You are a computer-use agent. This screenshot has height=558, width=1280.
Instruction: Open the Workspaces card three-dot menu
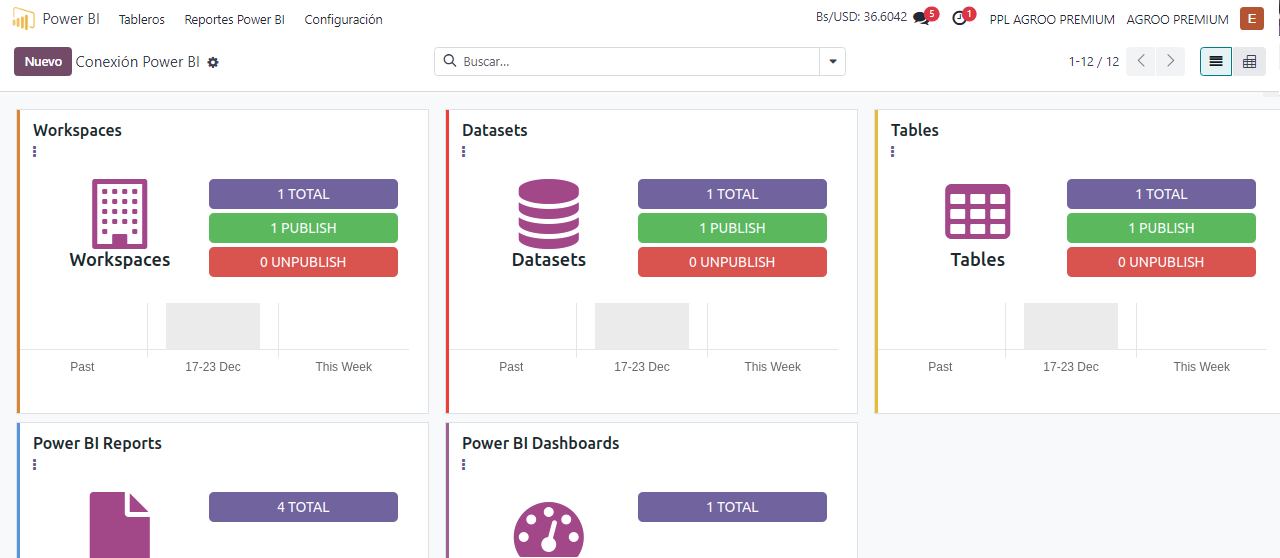point(35,152)
